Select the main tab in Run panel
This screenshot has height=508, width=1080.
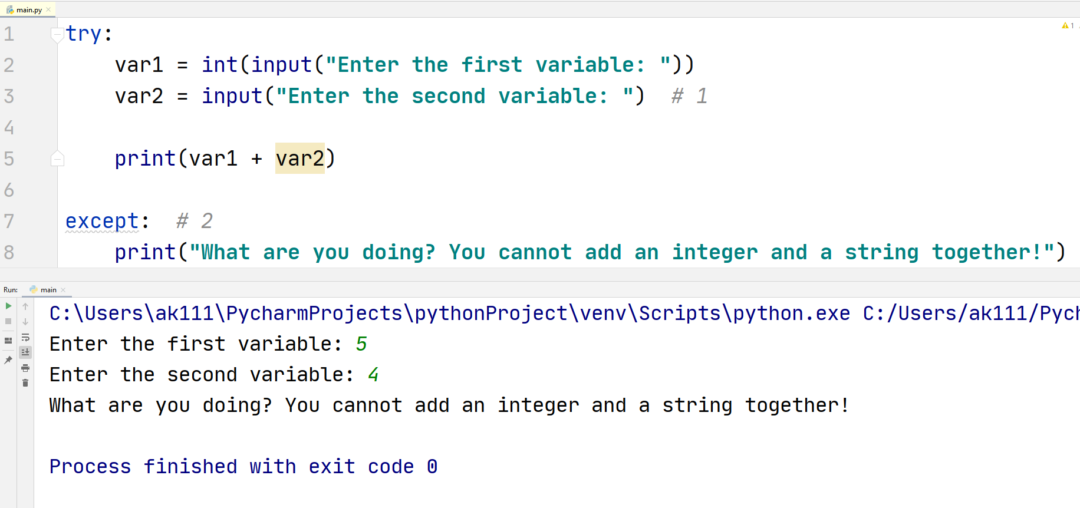[48, 289]
